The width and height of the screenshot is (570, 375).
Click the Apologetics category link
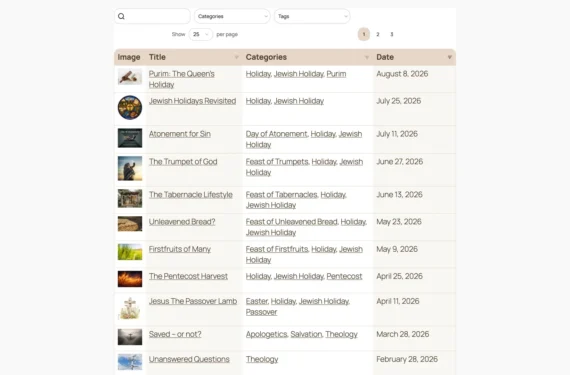coord(266,334)
